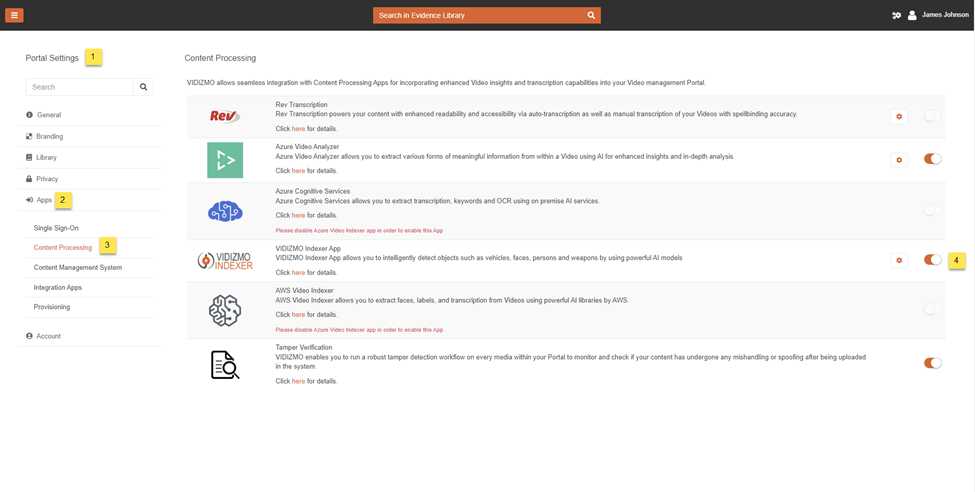The width and height of the screenshot is (975, 492).
Task: Click the Portal Settings search input field
Action: 79,87
